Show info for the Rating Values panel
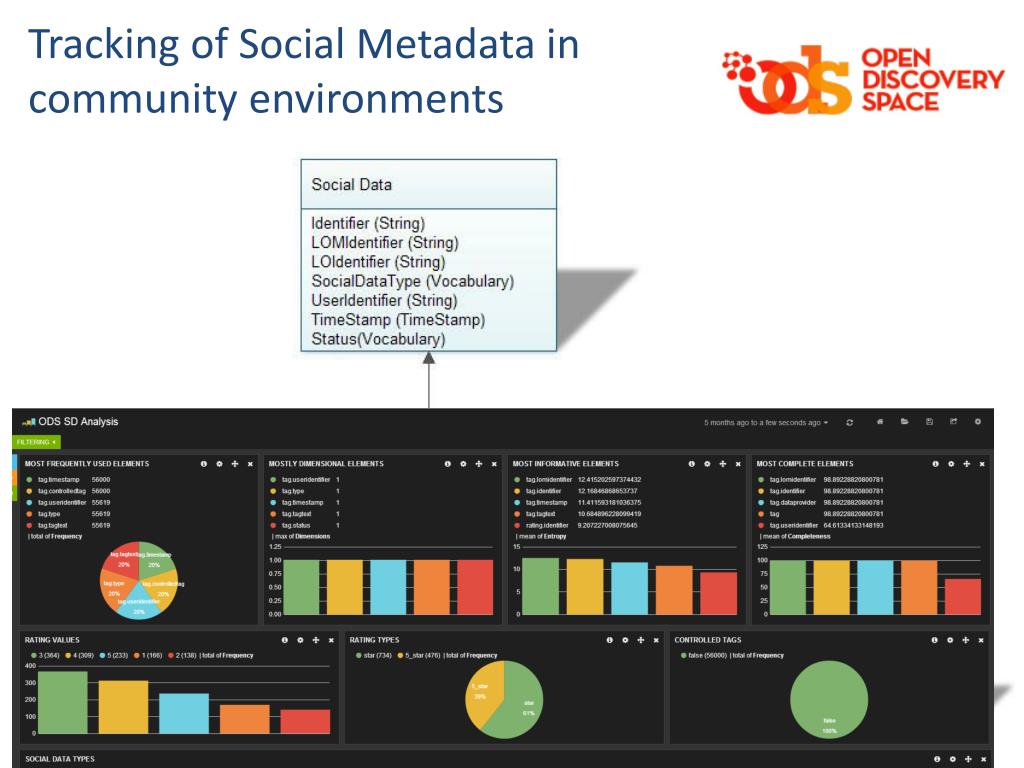The image size is (1024, 768). pyautogui.click(x=285, y=640)
